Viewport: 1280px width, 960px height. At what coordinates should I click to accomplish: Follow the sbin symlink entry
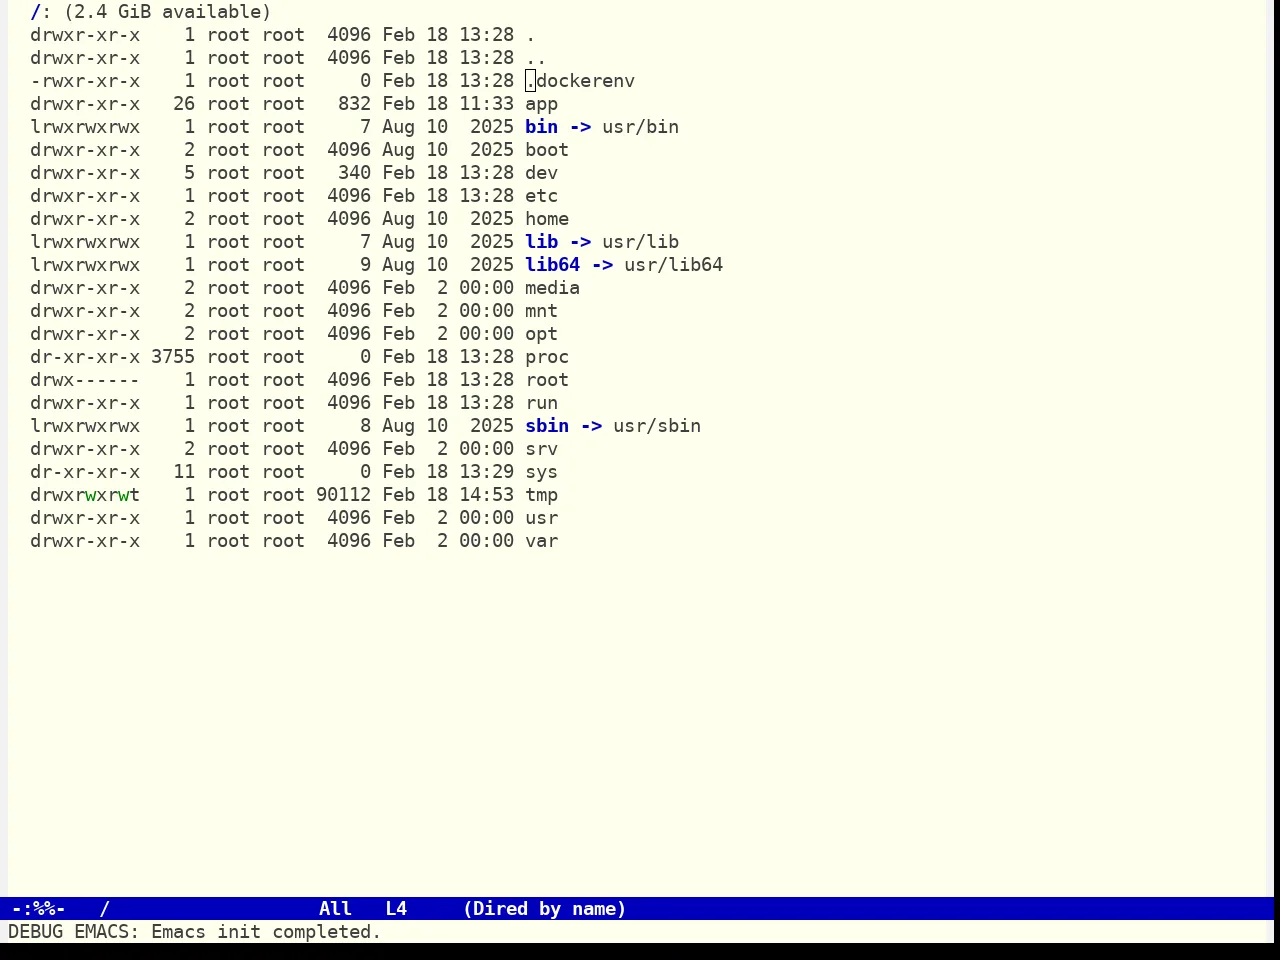pyautogui.click(x=547, y=426)
